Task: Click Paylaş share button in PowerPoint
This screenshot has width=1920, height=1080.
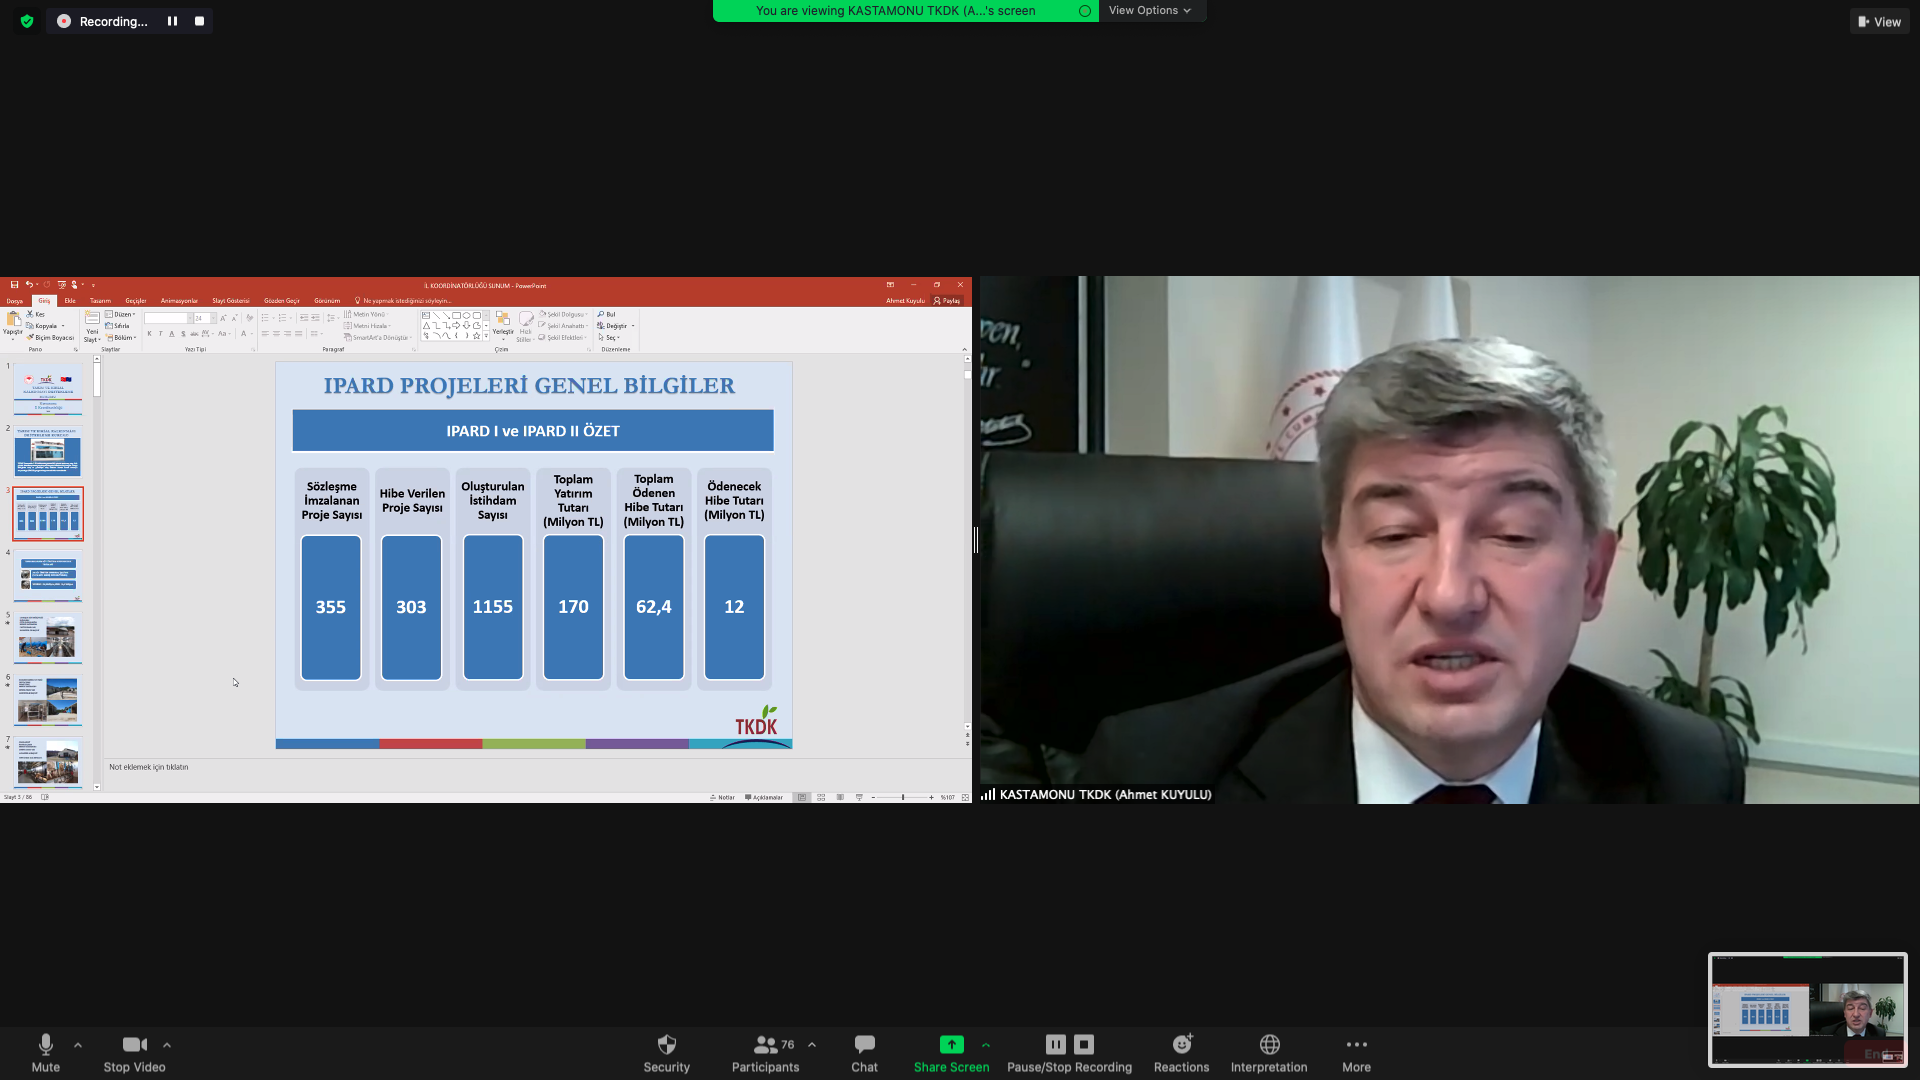Action: (946, 300)
